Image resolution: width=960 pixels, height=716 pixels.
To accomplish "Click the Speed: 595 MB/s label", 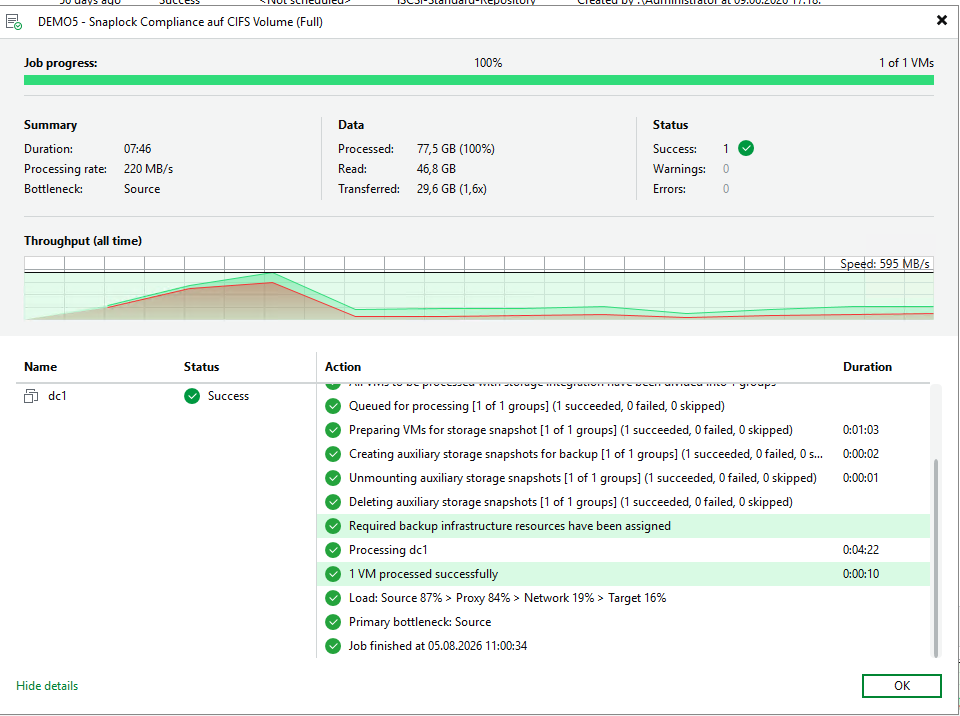I will tap(885, 264).
